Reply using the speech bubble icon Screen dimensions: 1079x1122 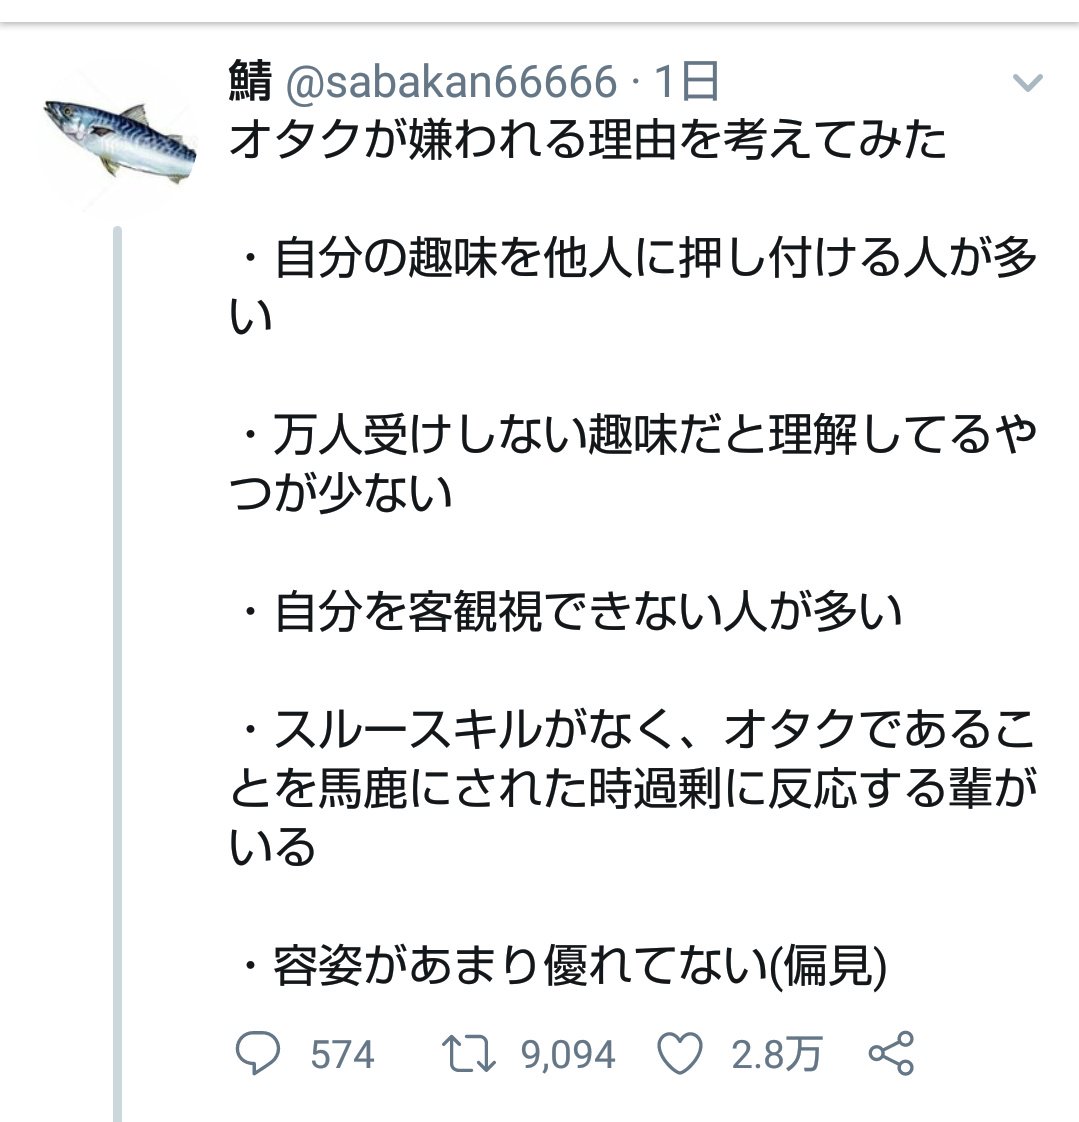pos(258,1053)
